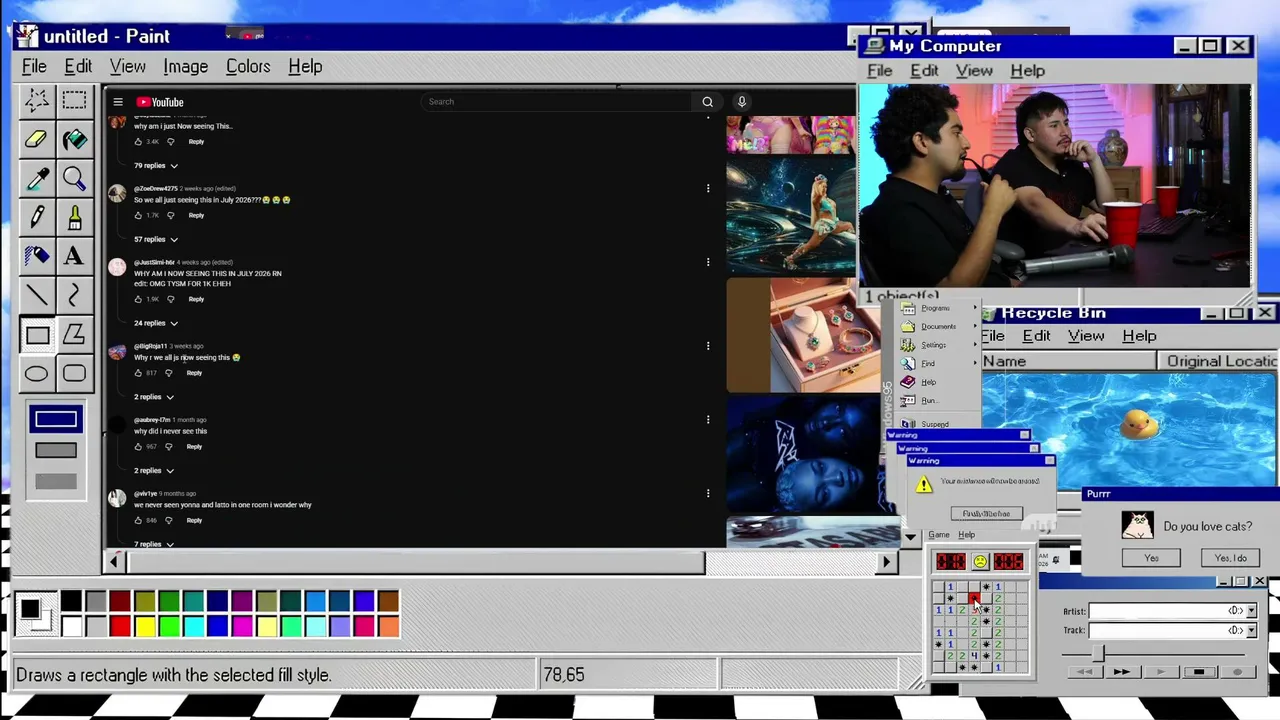
Task: Click the YouTube search magnifier button
Action: click(707, 102)
